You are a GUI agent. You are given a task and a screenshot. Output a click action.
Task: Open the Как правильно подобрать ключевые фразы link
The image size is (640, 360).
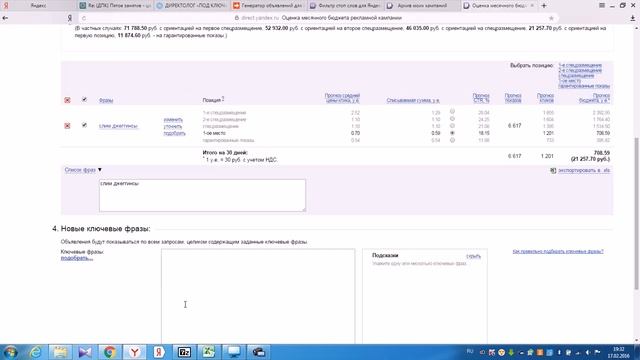pyautogui.click(x=558, y=251)
